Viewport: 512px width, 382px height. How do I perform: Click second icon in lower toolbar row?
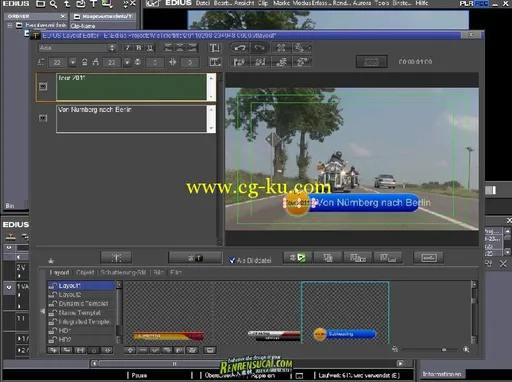point(260,62)
